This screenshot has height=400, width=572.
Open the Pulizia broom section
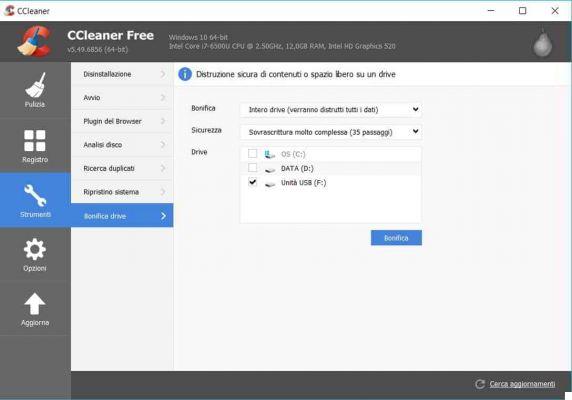pyautogui.click(x=35, y=90)
